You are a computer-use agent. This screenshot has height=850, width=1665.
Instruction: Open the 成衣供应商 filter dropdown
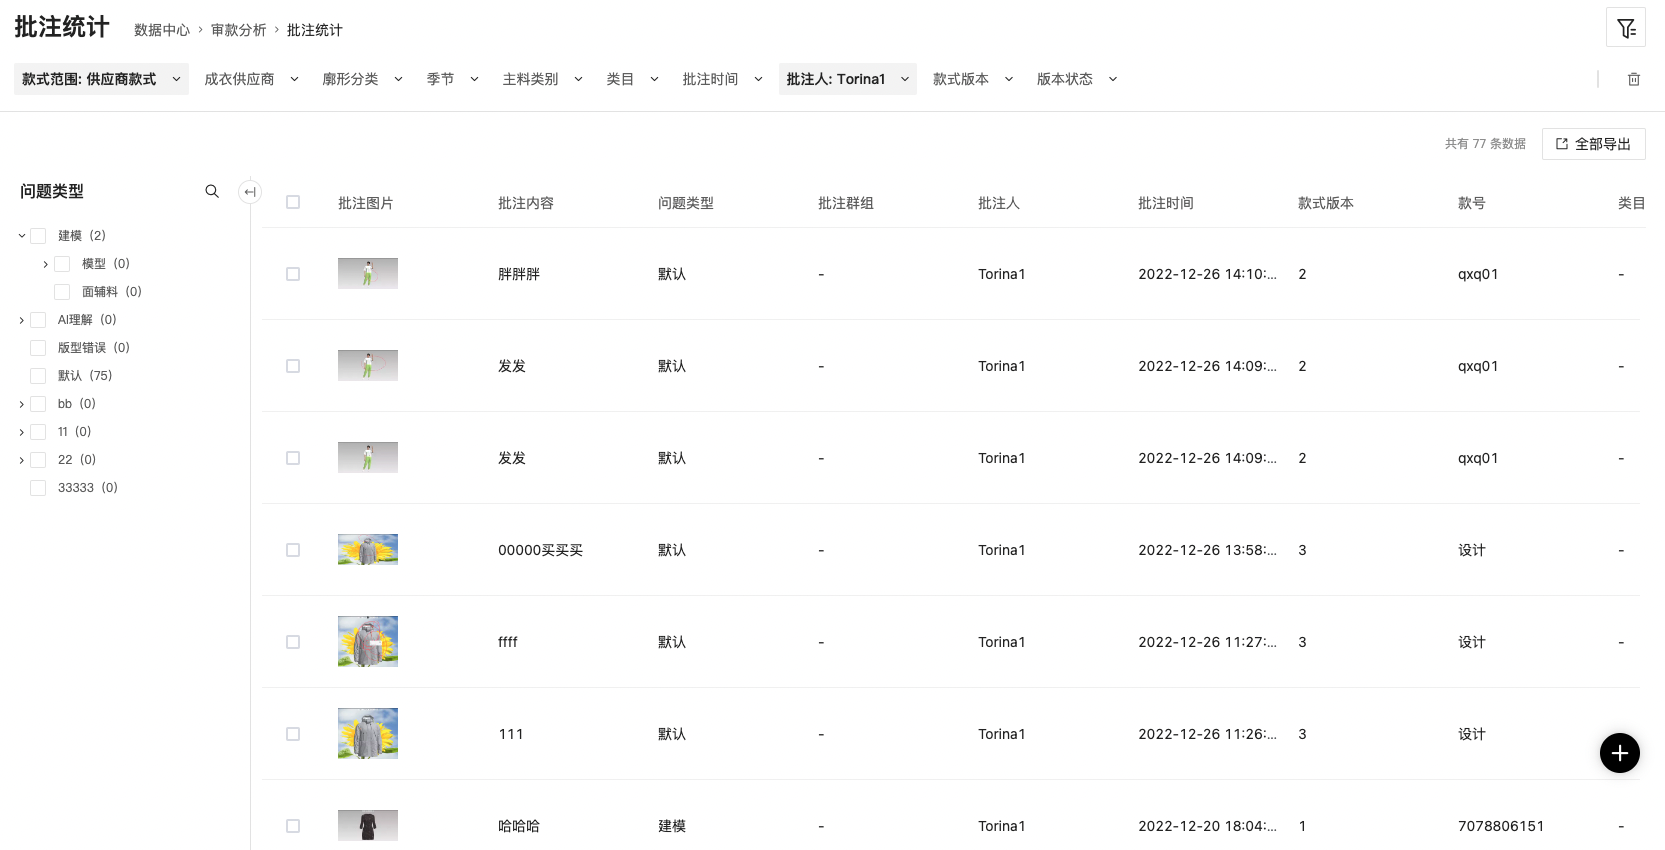251,79
